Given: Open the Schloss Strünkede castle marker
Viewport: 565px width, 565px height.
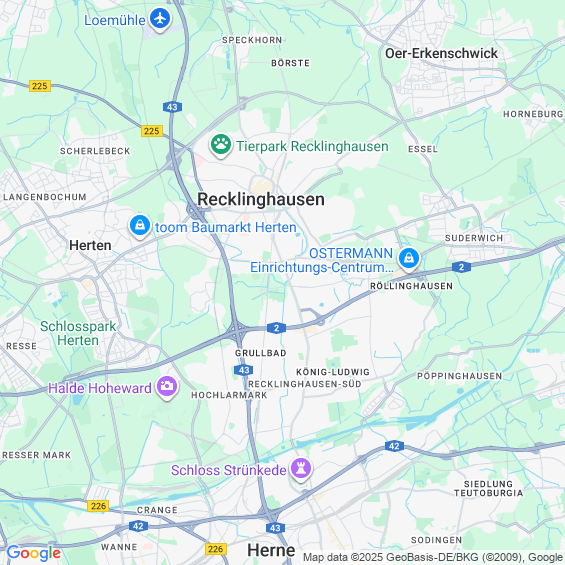Looking at the screenshot, I should pyautogui.click(x=301, y=468).
